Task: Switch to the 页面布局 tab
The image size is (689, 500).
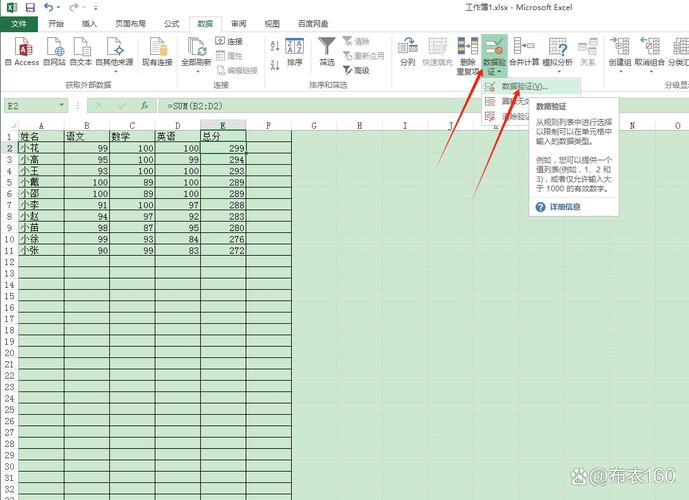Action: 131,24
